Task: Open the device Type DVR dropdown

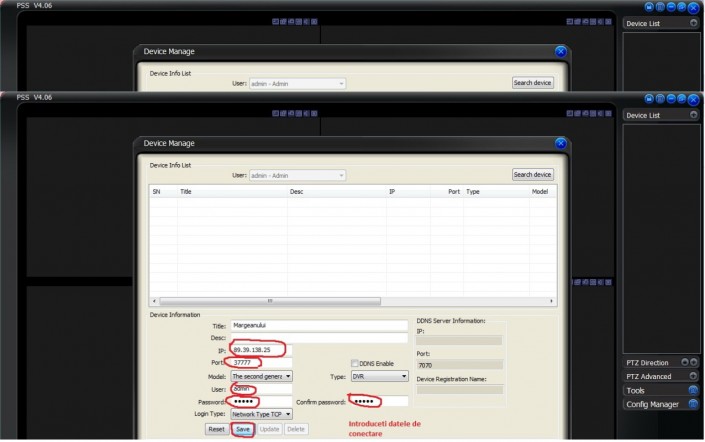Action: point(403,376)
